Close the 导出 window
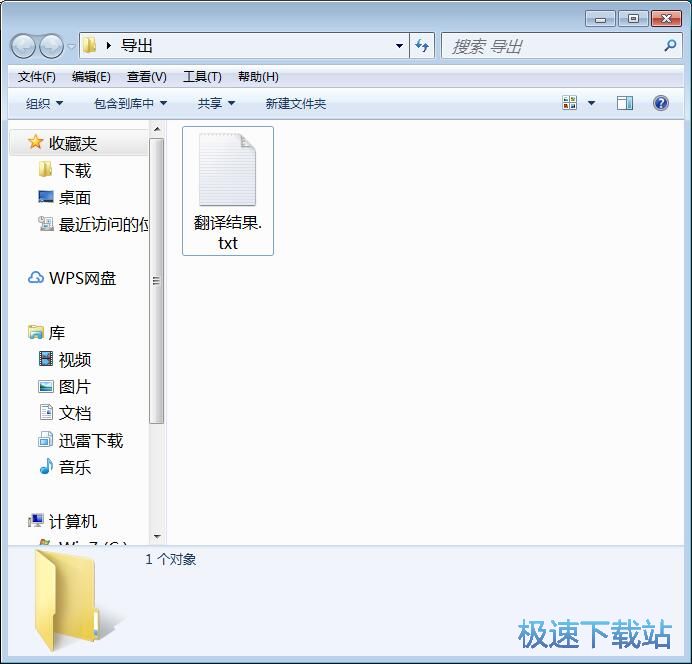692x664 pixels. point(666,19)
